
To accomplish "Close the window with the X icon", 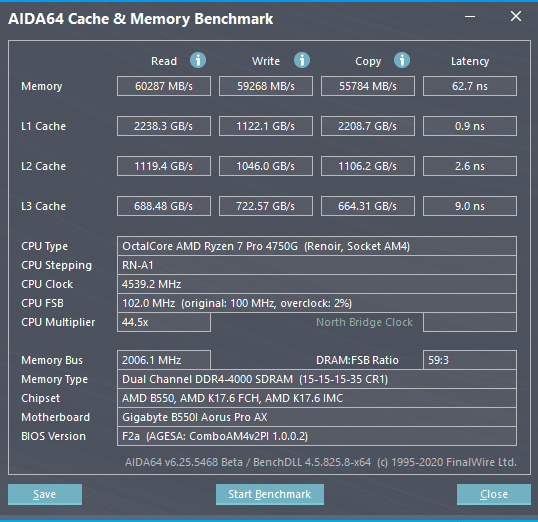I will tap(516, 16).
